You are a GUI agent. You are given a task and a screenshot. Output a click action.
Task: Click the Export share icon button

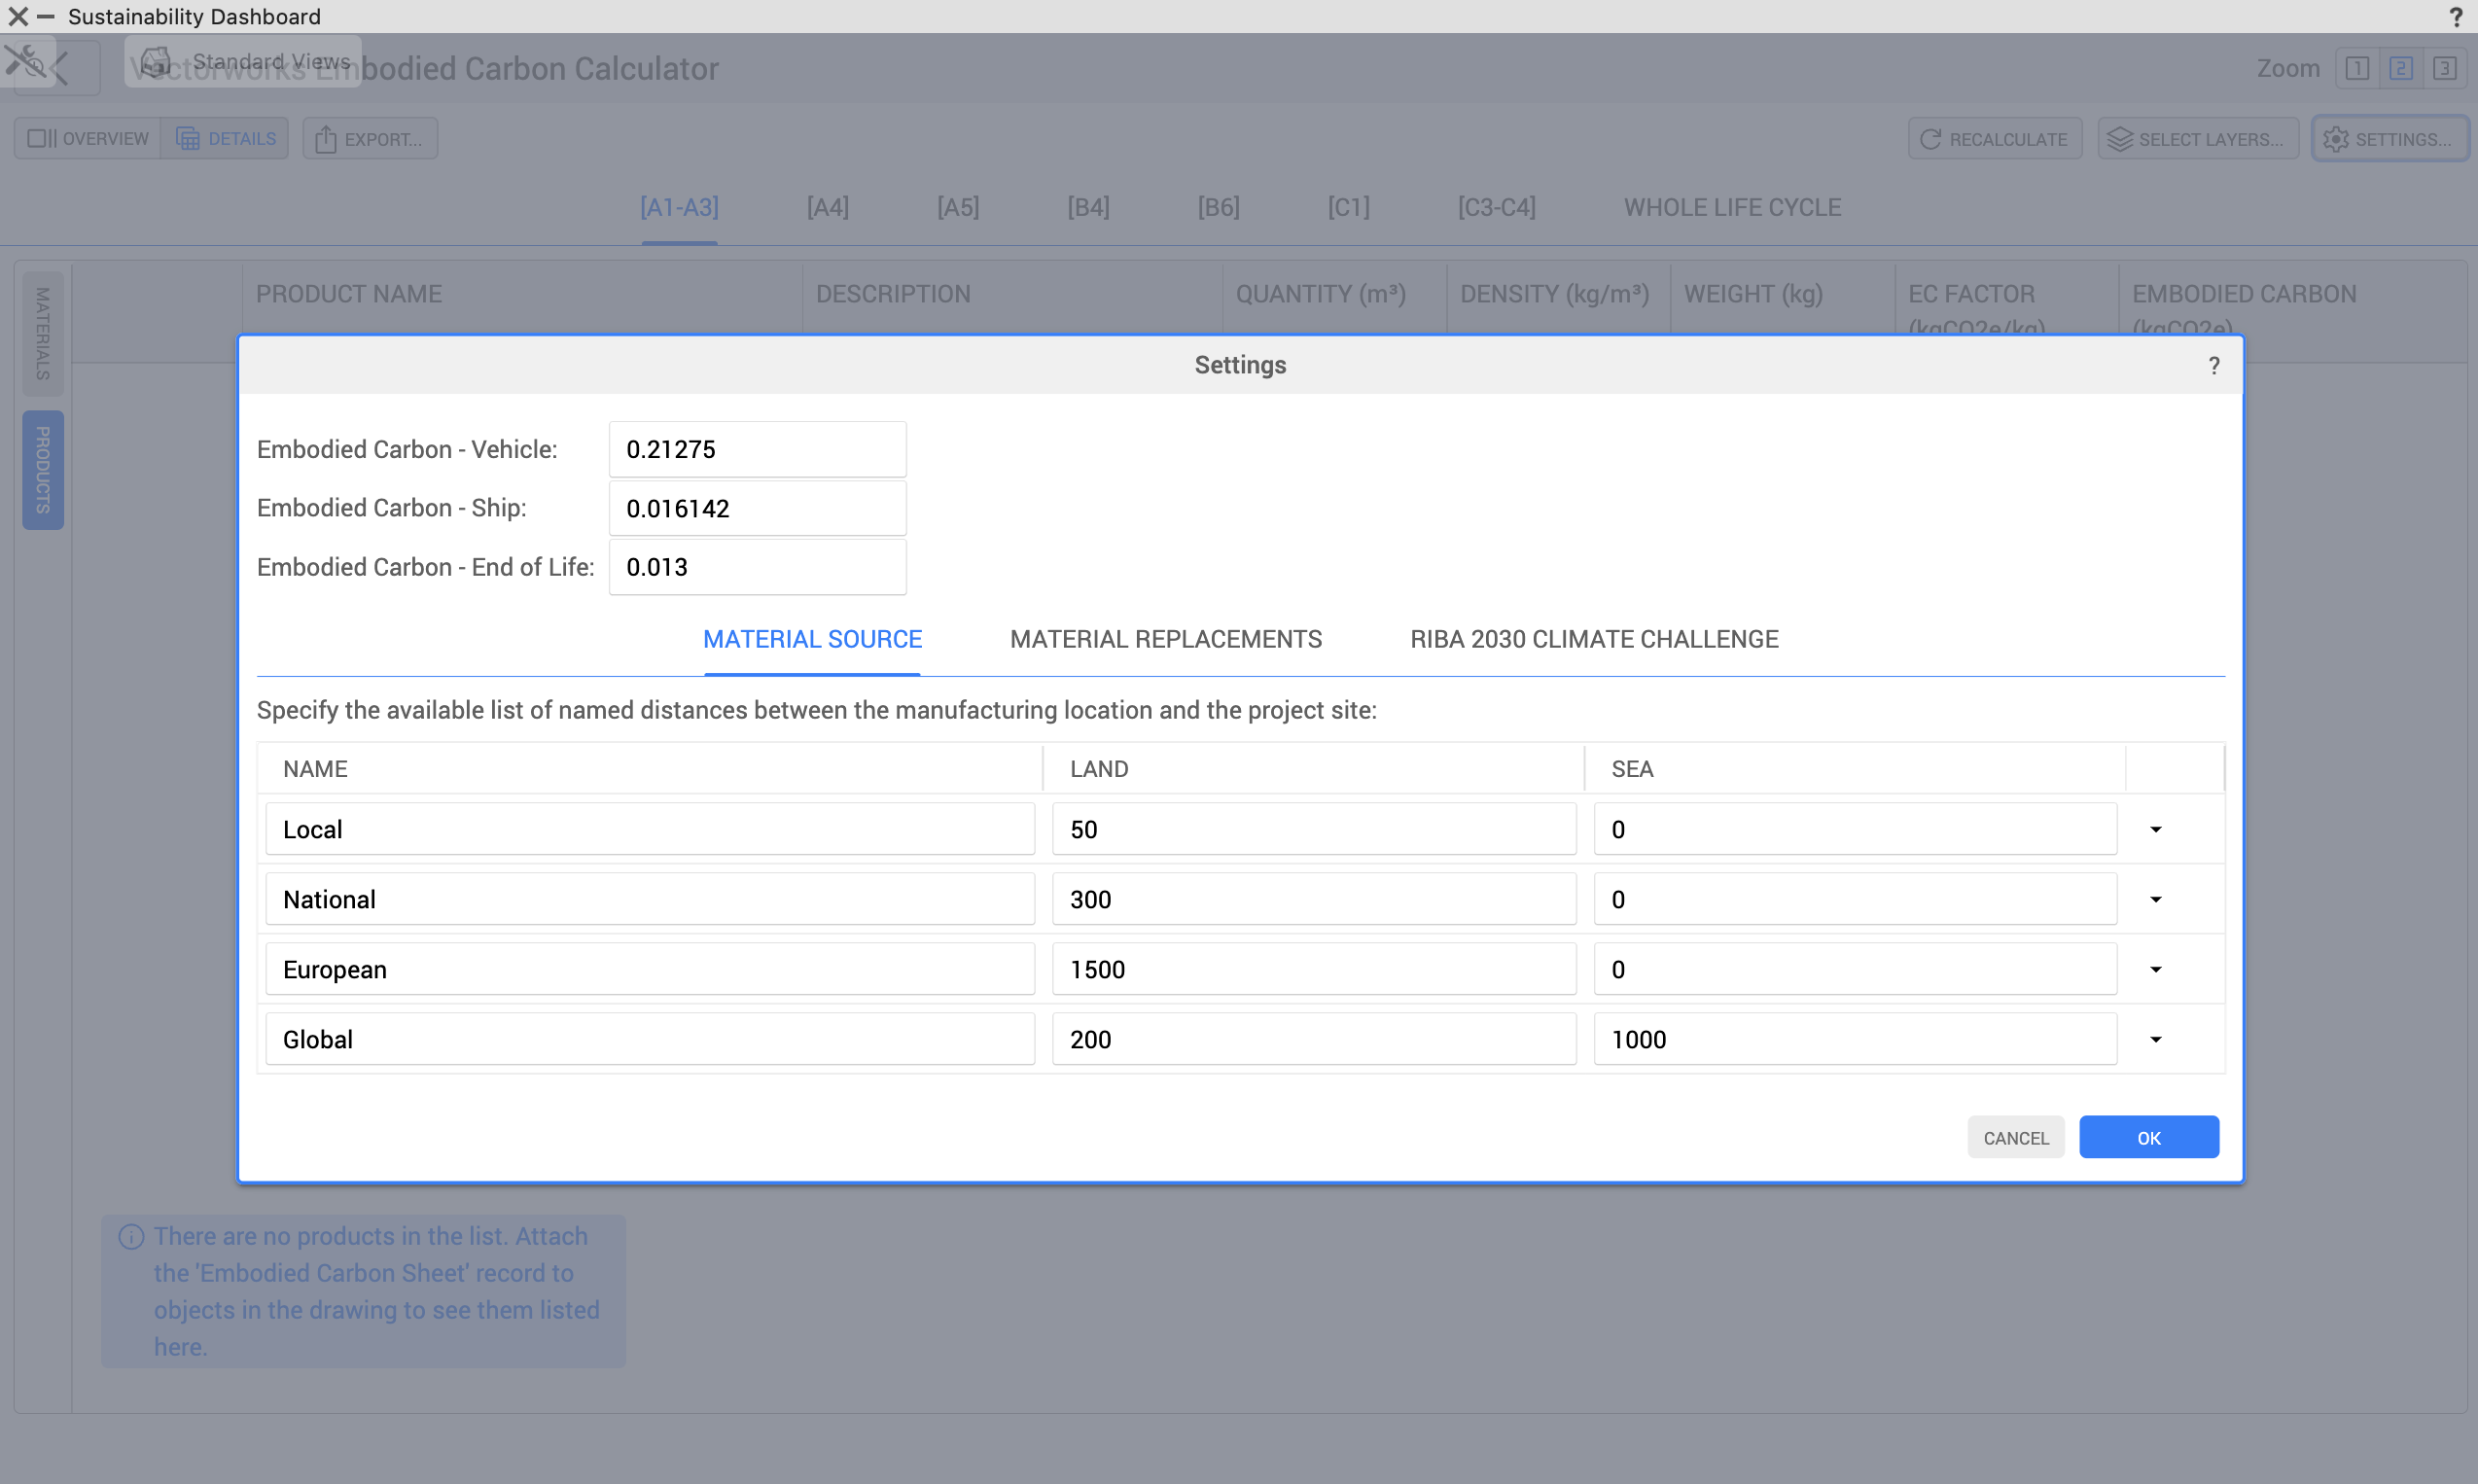coord(326,139)
